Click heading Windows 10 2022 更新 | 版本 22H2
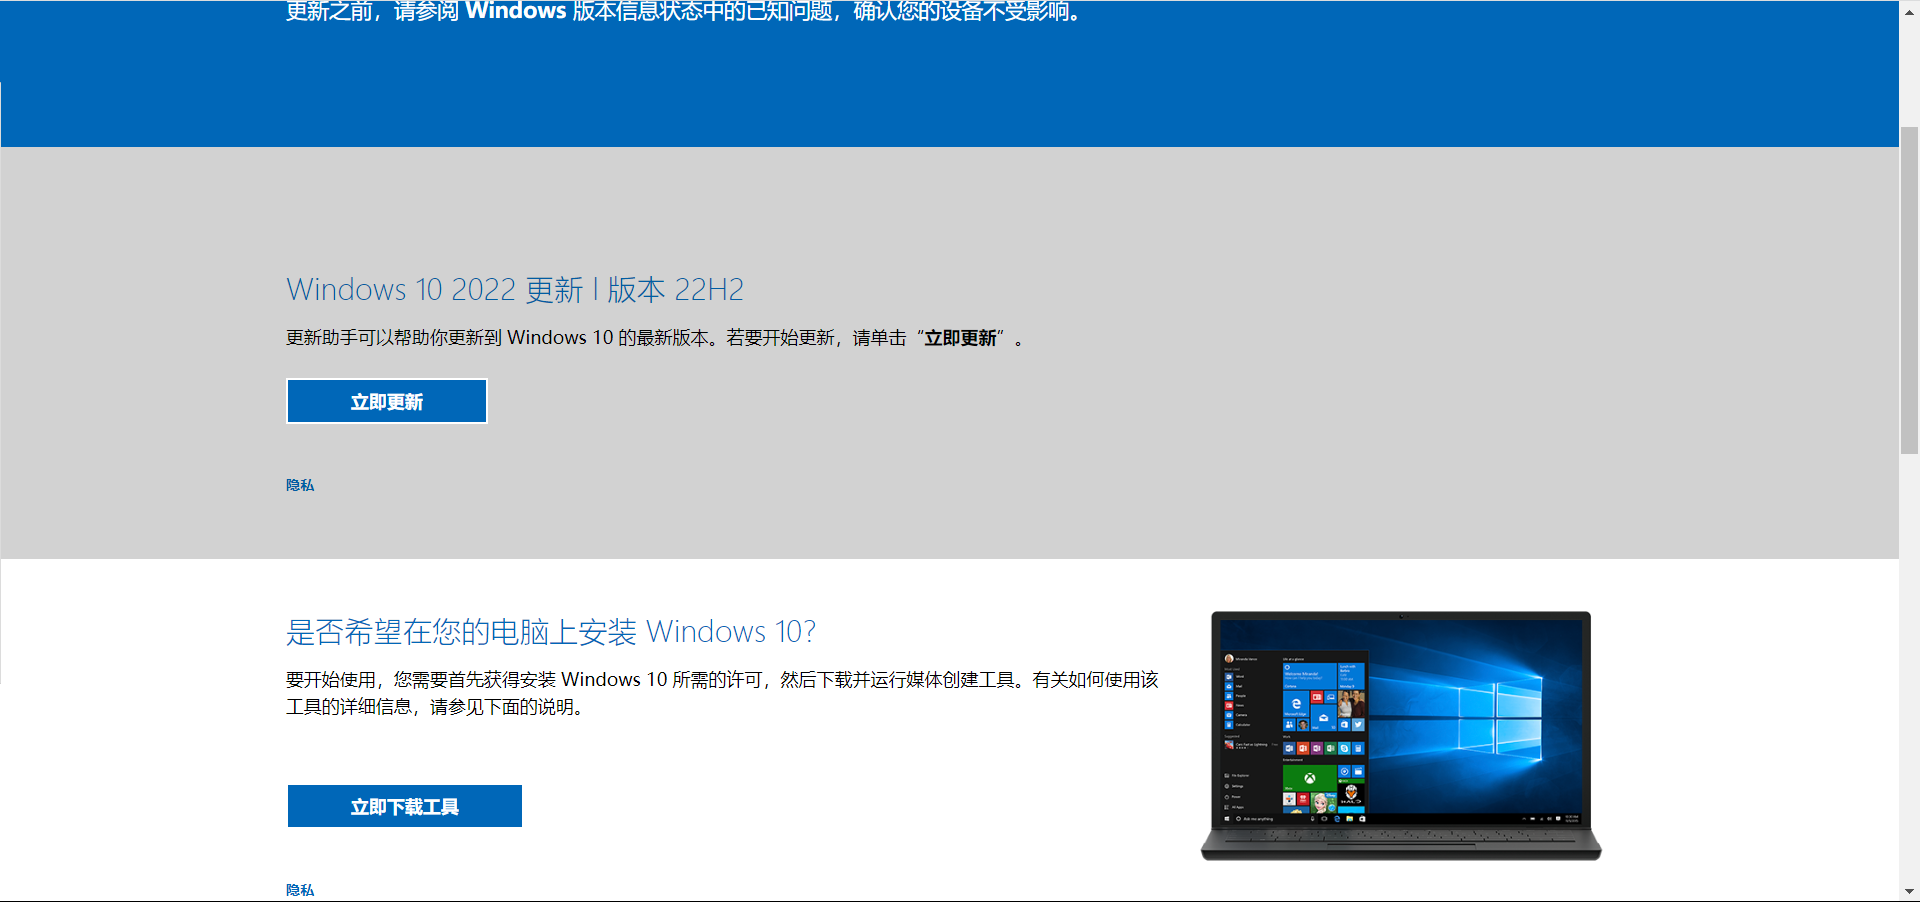The image size is (1920, 902). coord(515,289)
